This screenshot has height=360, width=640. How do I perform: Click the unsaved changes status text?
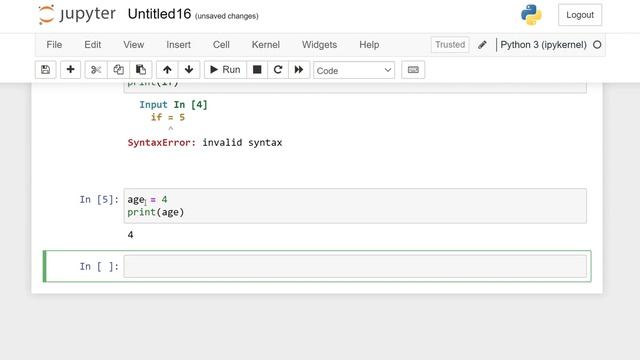[227, 16]
